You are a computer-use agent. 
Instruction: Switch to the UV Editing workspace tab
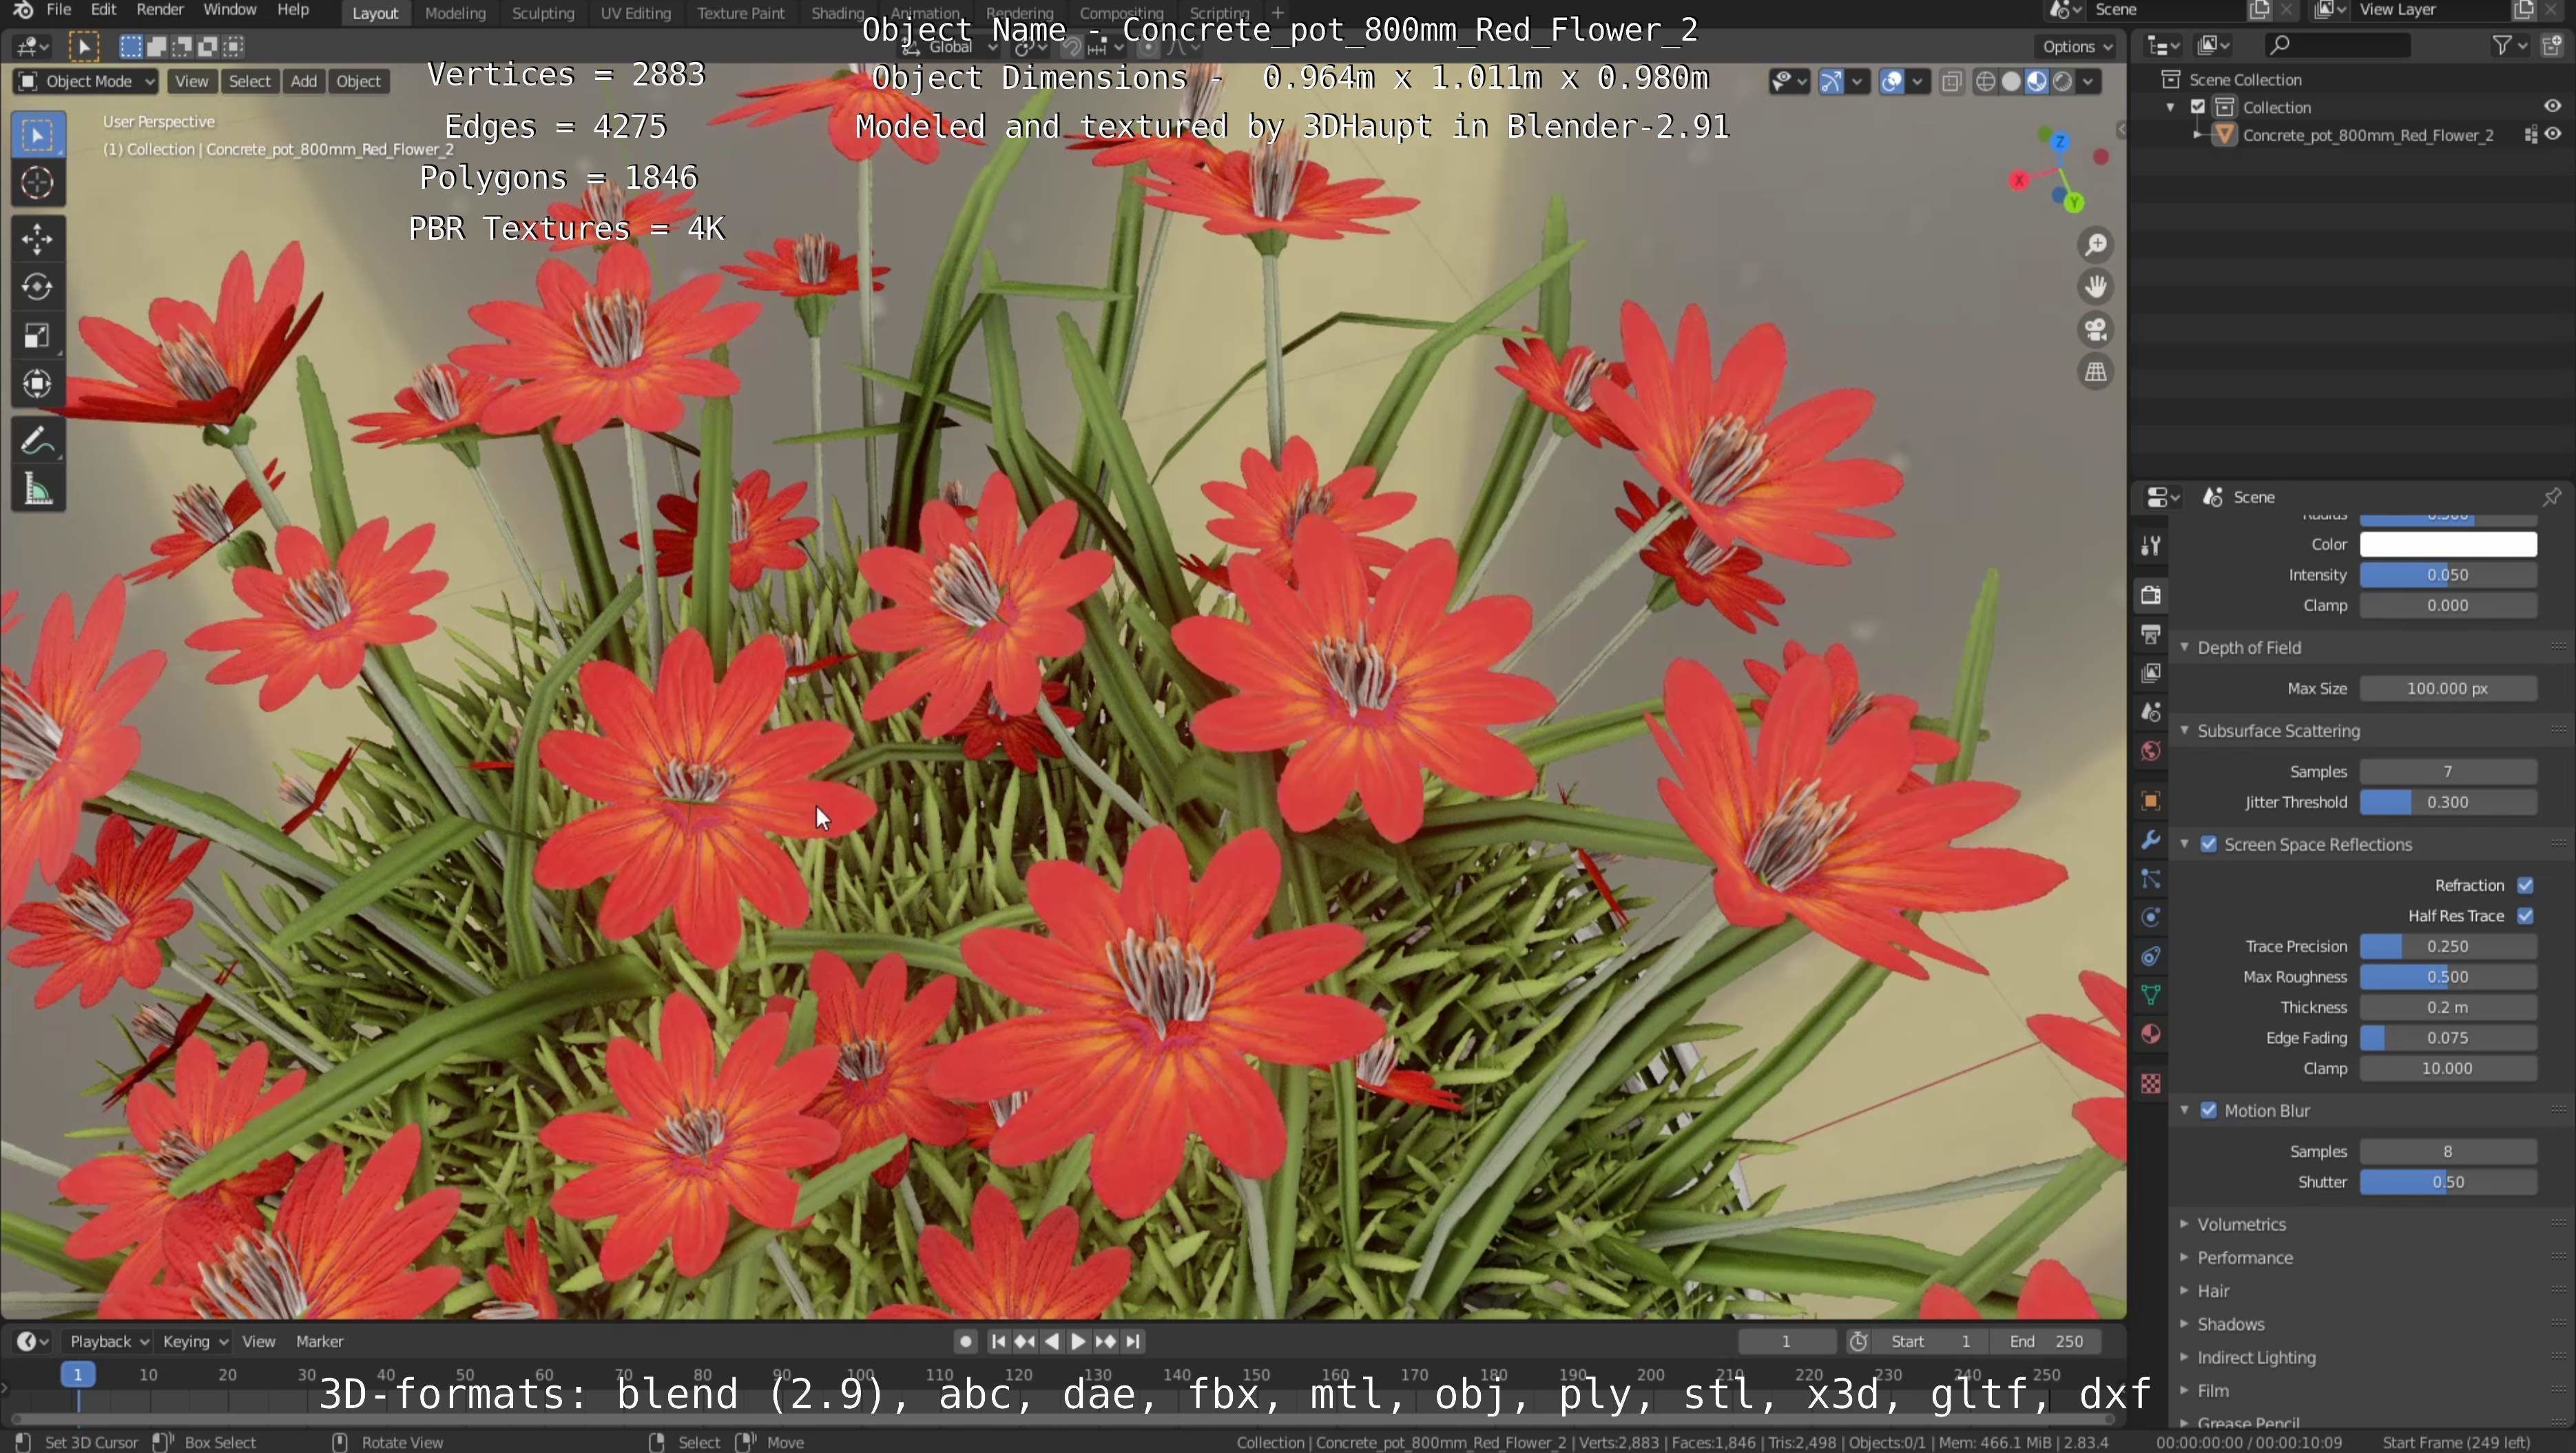(x=635, y=13)
